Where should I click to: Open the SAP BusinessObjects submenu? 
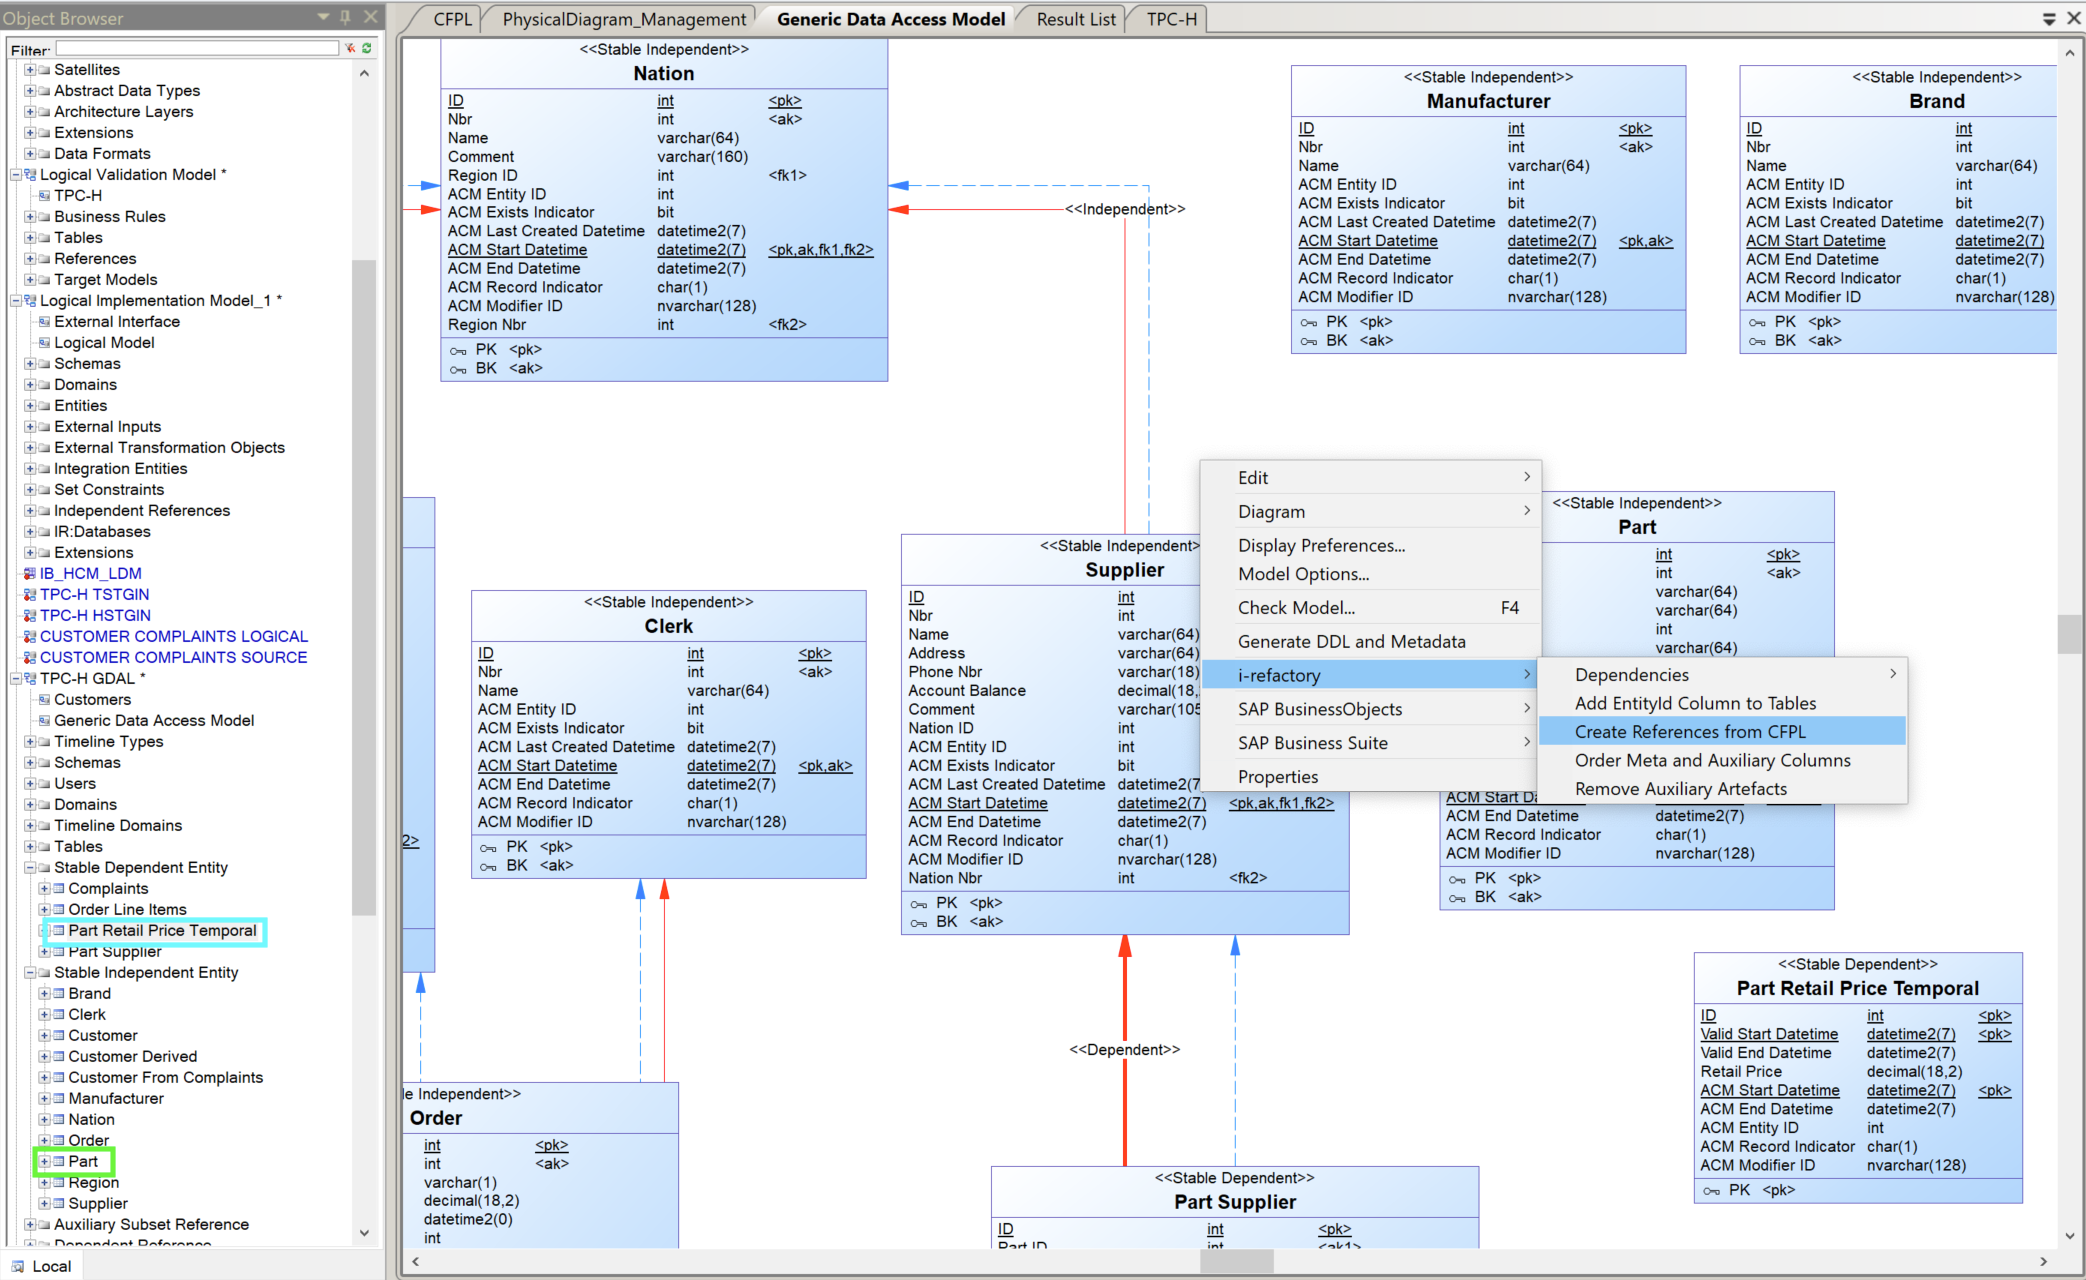(1370, 710)
